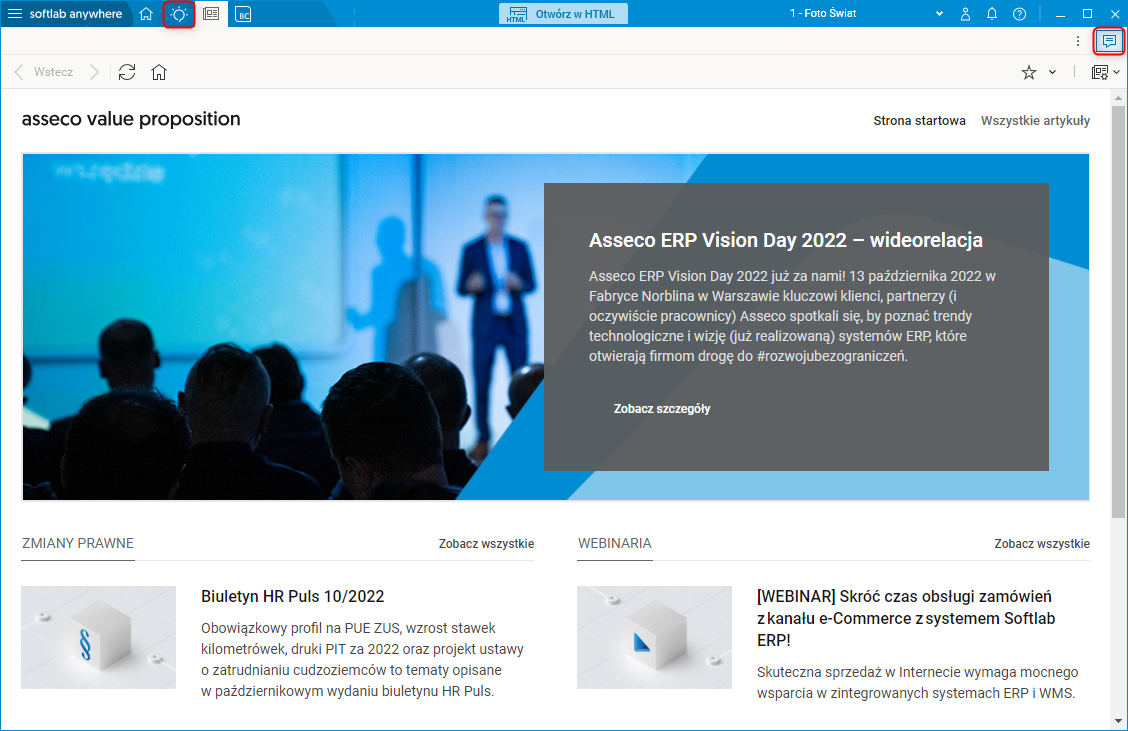Image resolution: width=1128 pixels, height=731 pixels.
Task: Go to Strona startowa
Action: pyautogui.click(x=919, y=121)
